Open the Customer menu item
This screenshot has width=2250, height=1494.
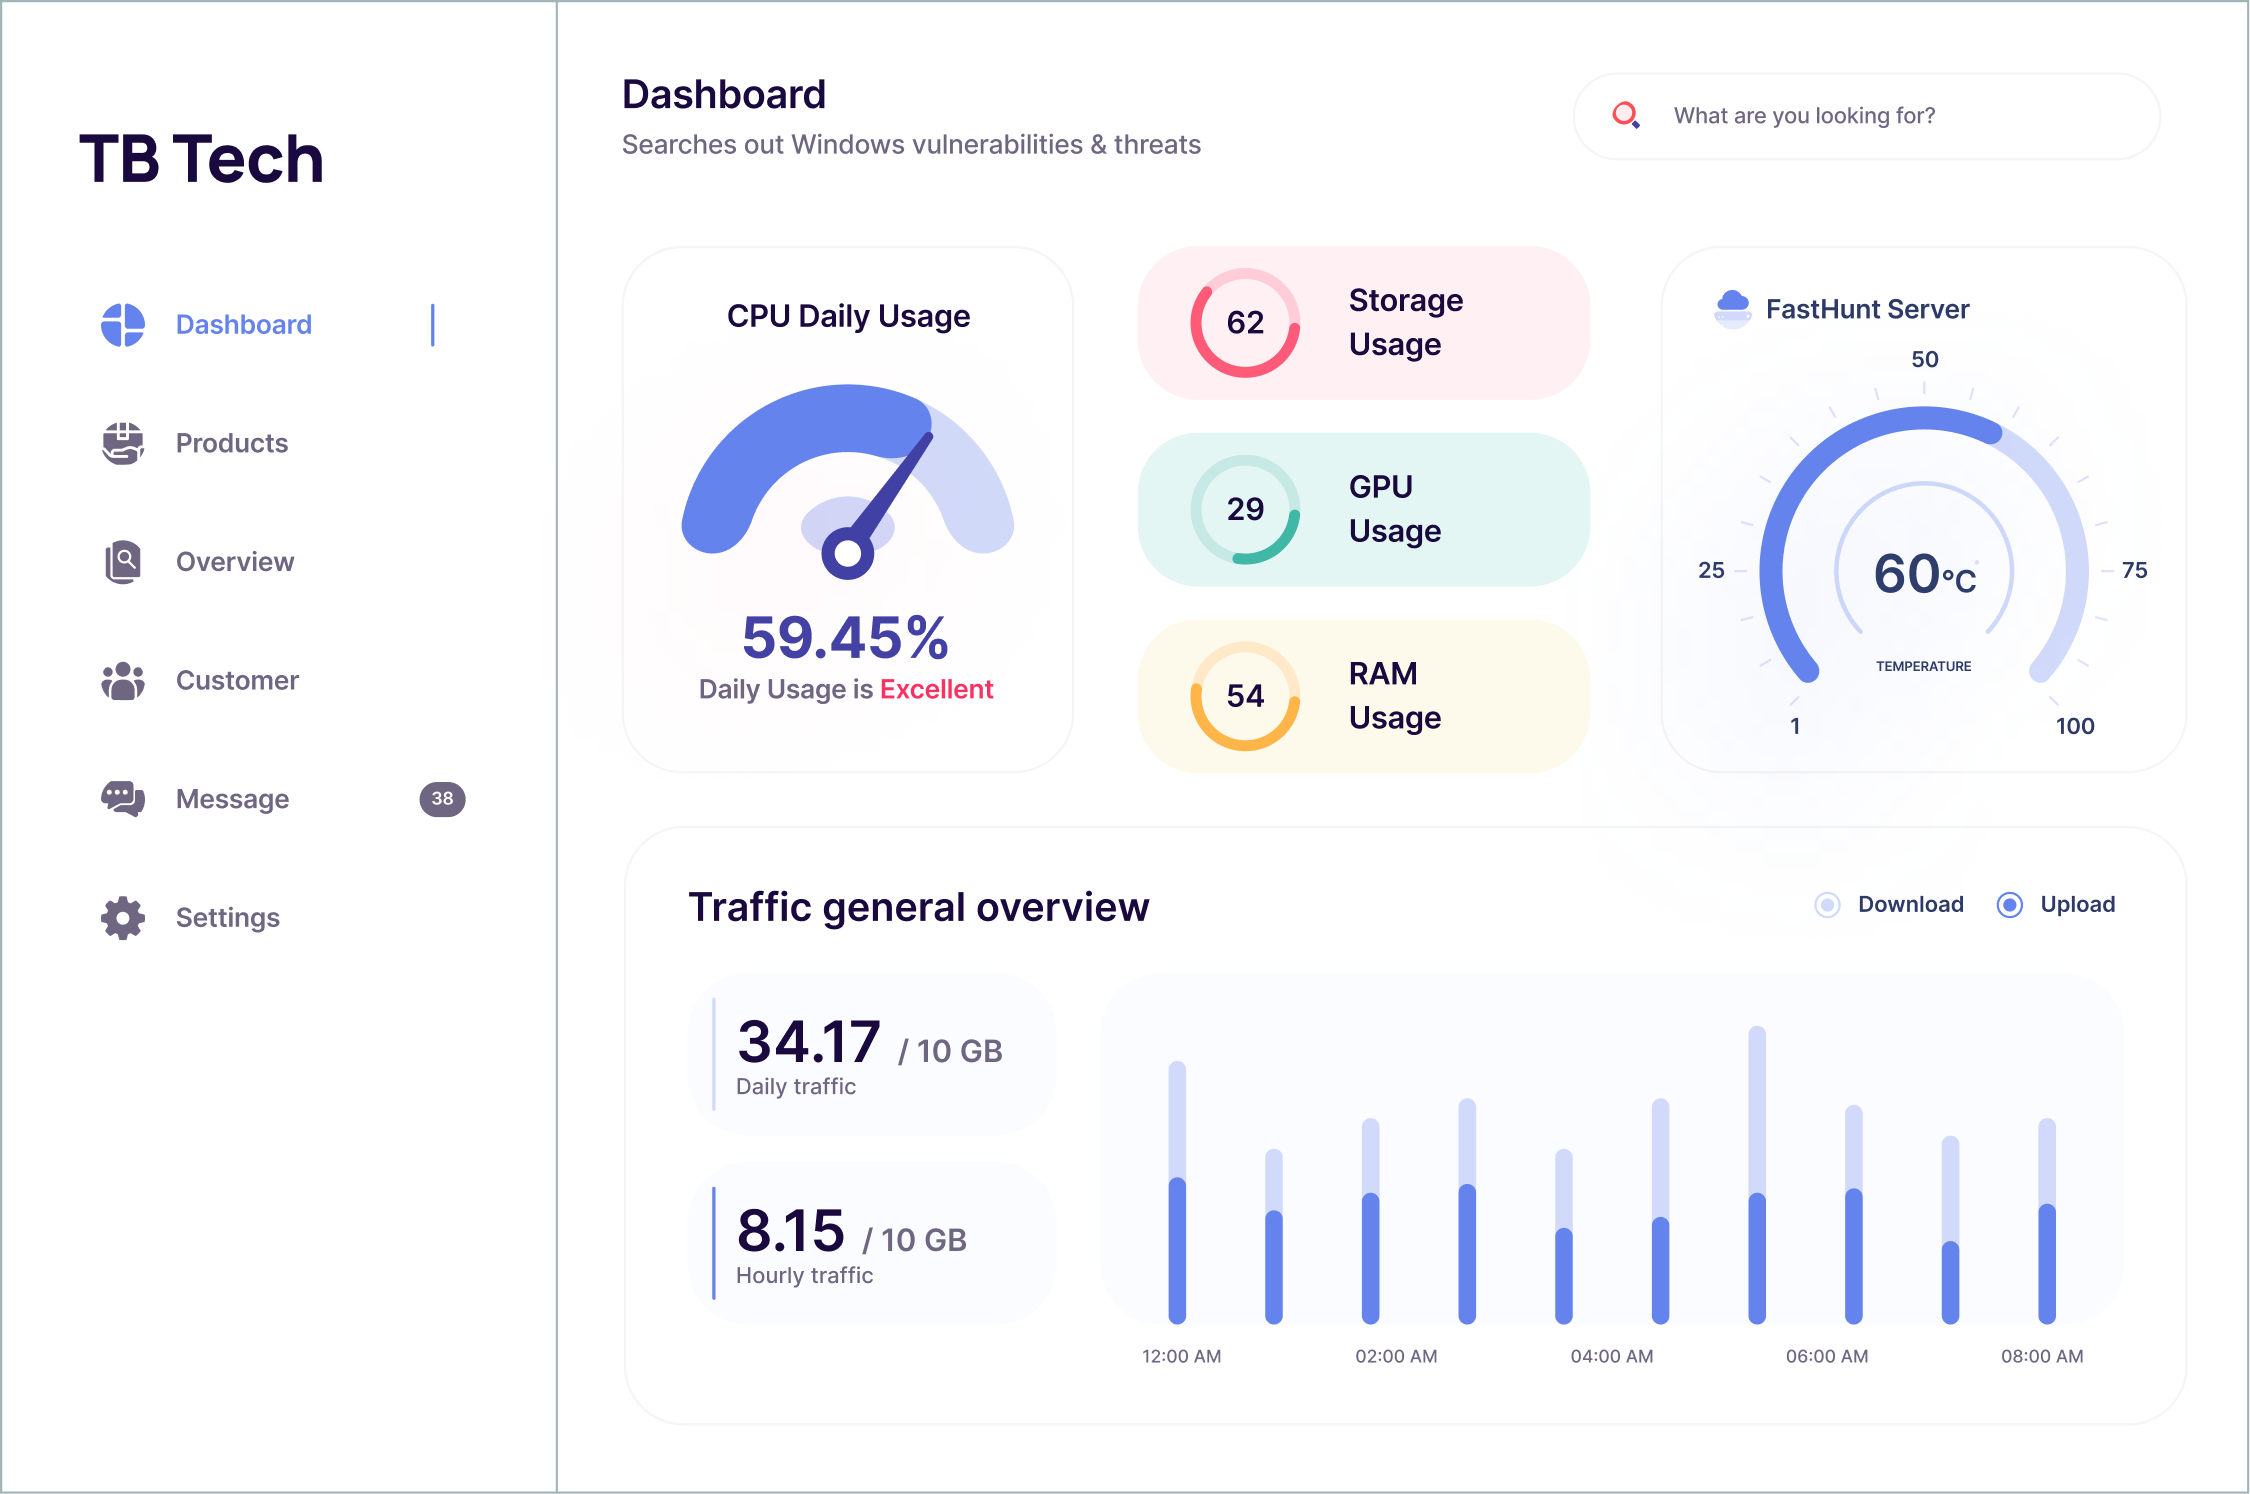(x=238, y=681)
